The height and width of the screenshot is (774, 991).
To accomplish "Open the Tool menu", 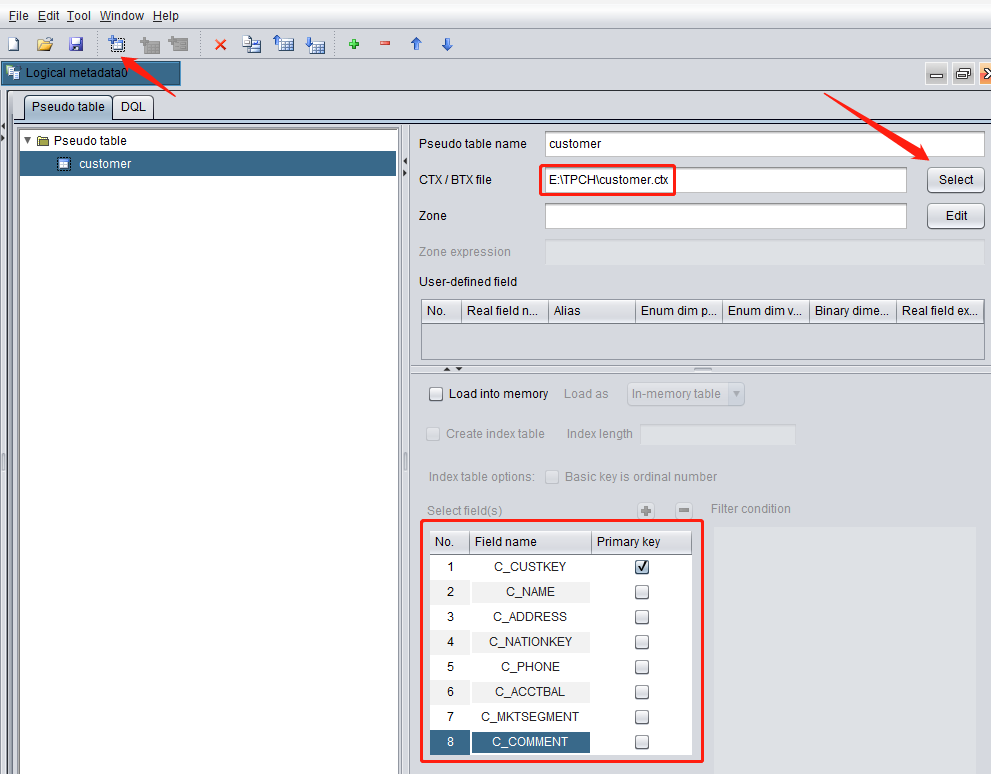I will click(79, 16).
